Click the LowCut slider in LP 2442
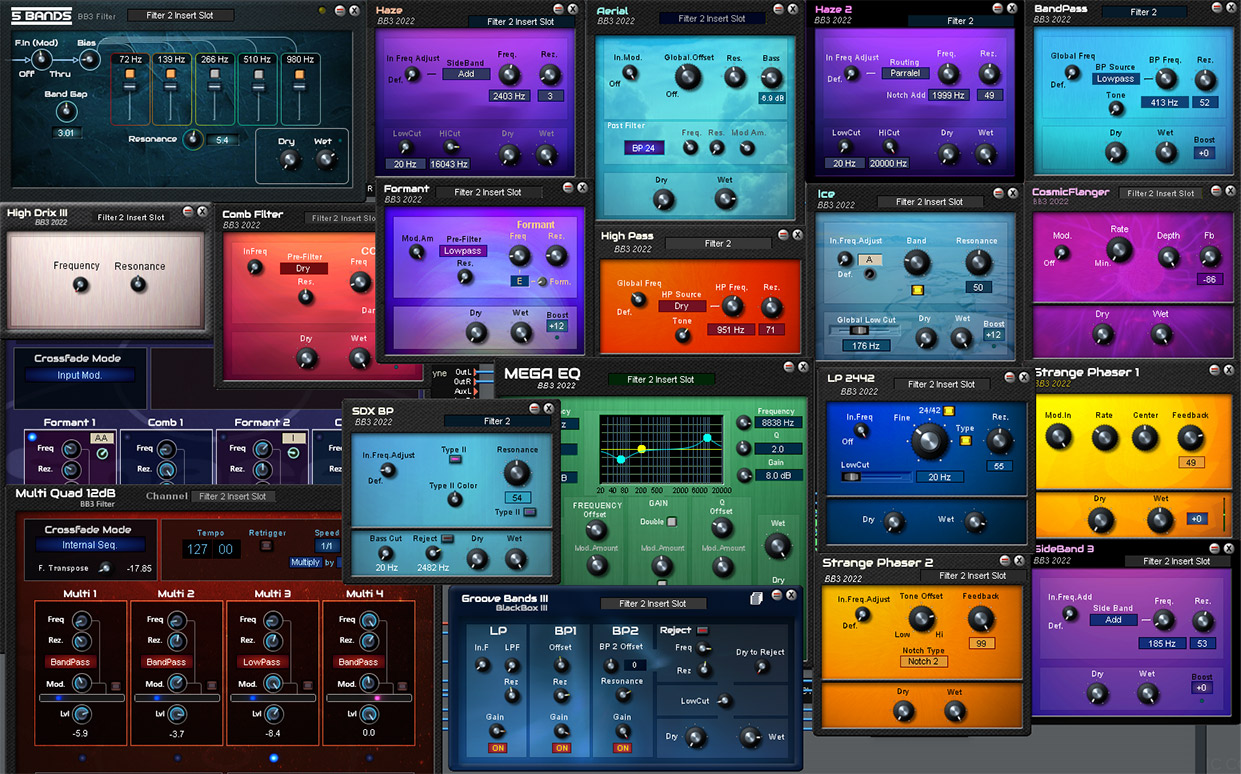 (852, 477)
